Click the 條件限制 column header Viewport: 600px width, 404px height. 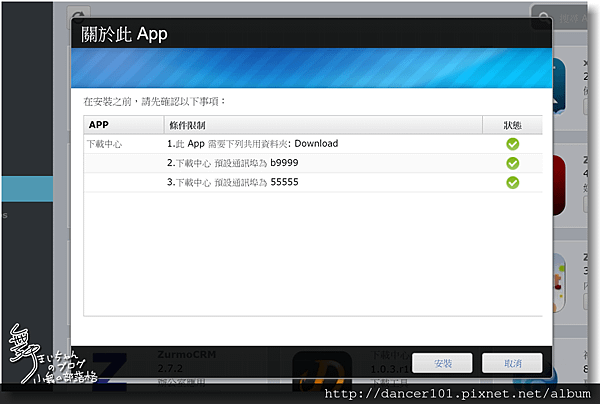tap(323, 125)
